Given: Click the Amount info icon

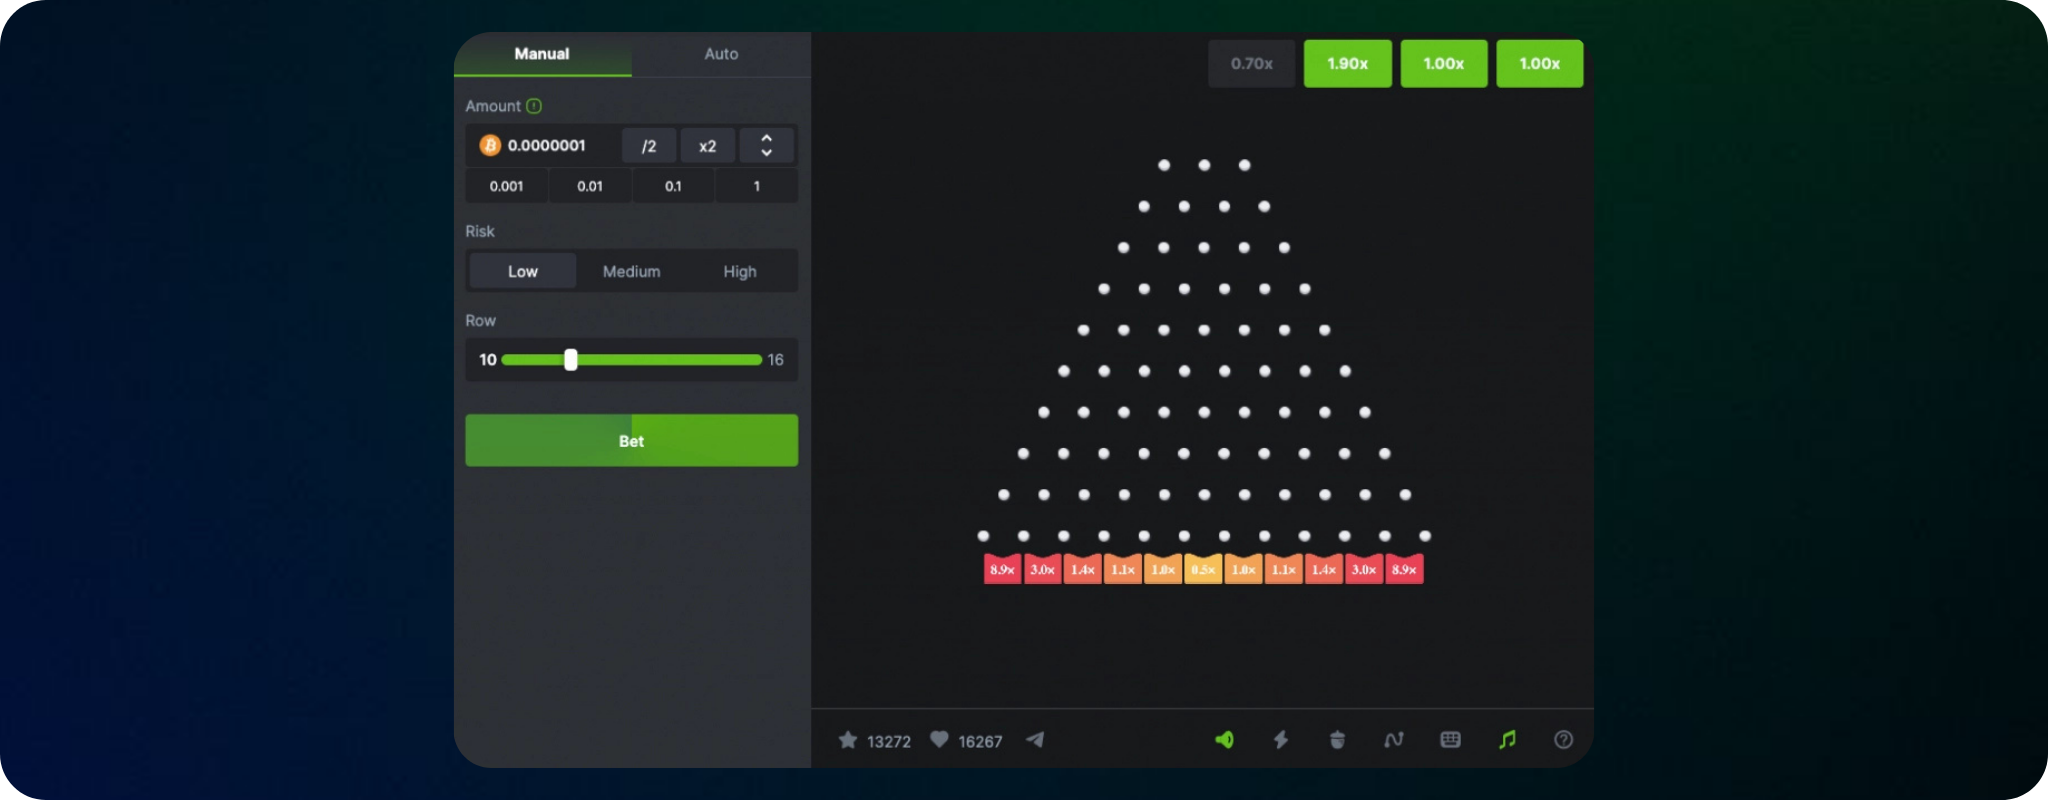Looking at the screenshot, I should coord(534,106).
